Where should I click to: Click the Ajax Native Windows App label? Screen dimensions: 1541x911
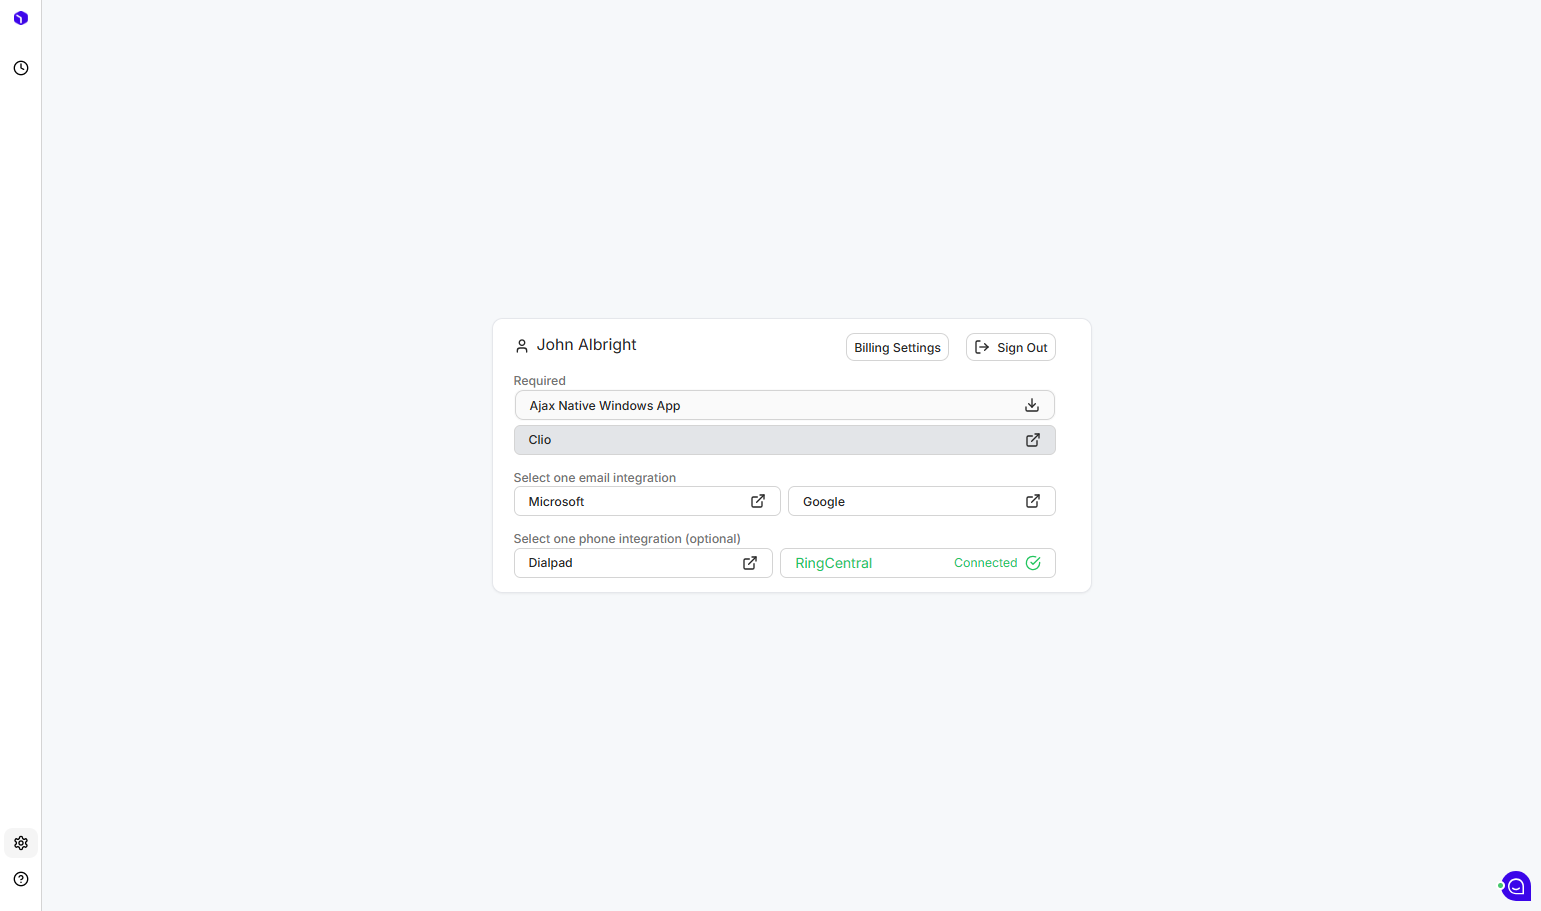click(x=605, y=406)
